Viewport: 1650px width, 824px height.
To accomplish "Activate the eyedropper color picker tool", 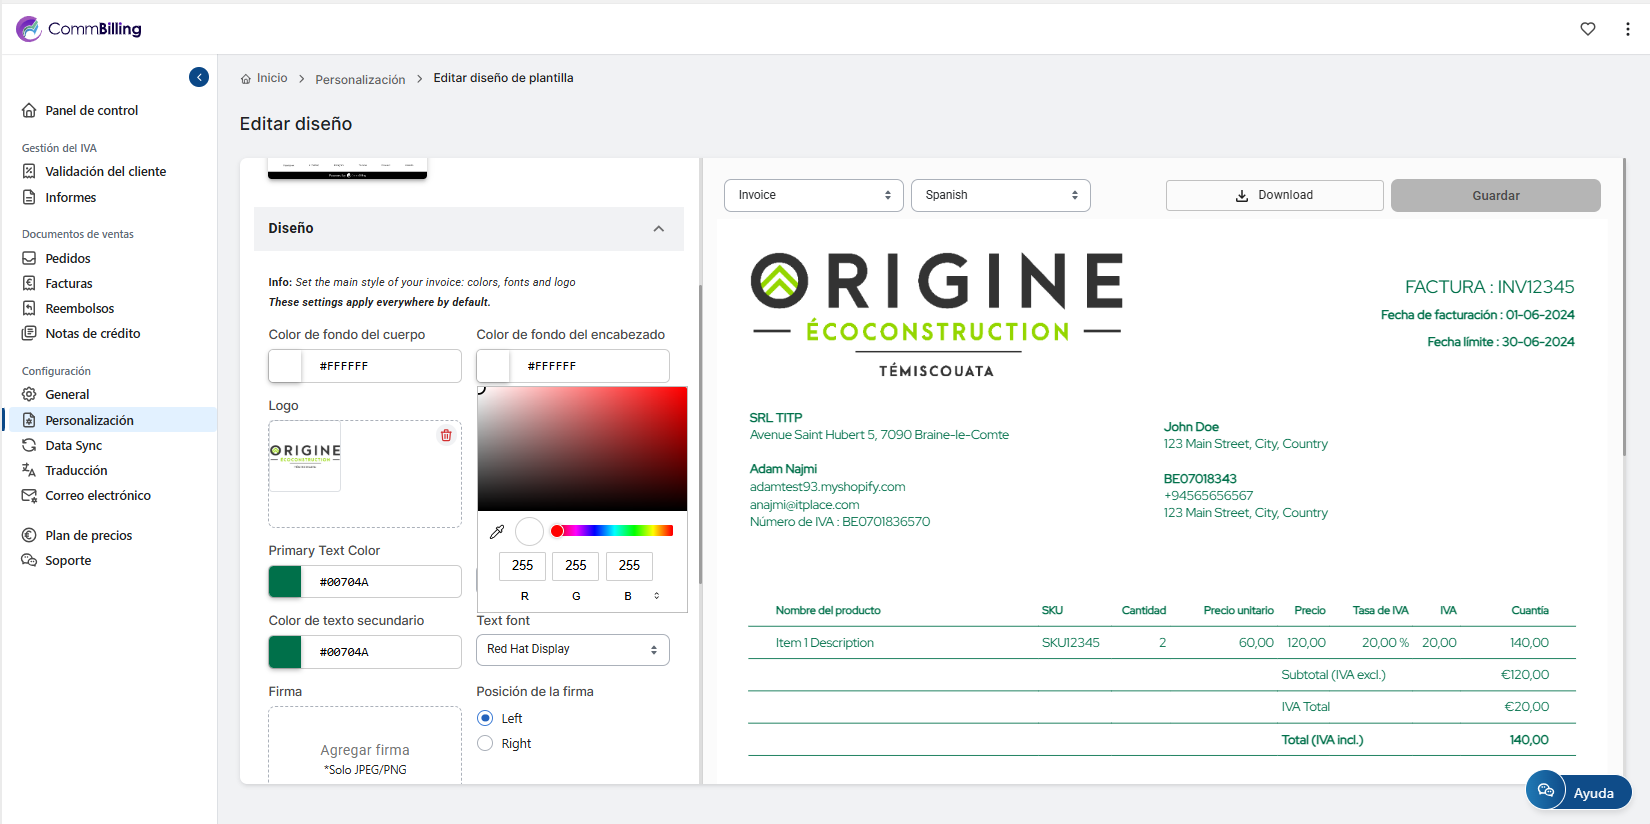I will (x=497, y=532).
